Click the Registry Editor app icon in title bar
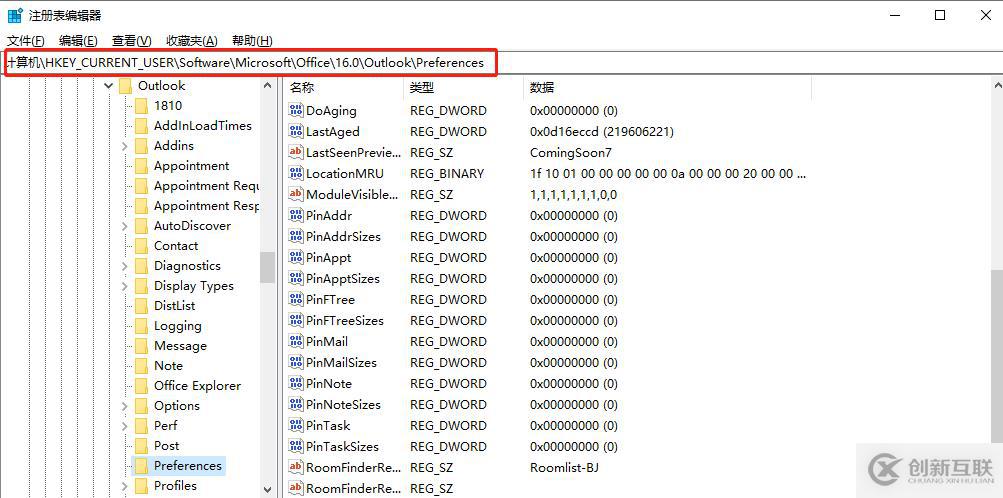This screenshot has width=1003, height=498. coord(15,15)
